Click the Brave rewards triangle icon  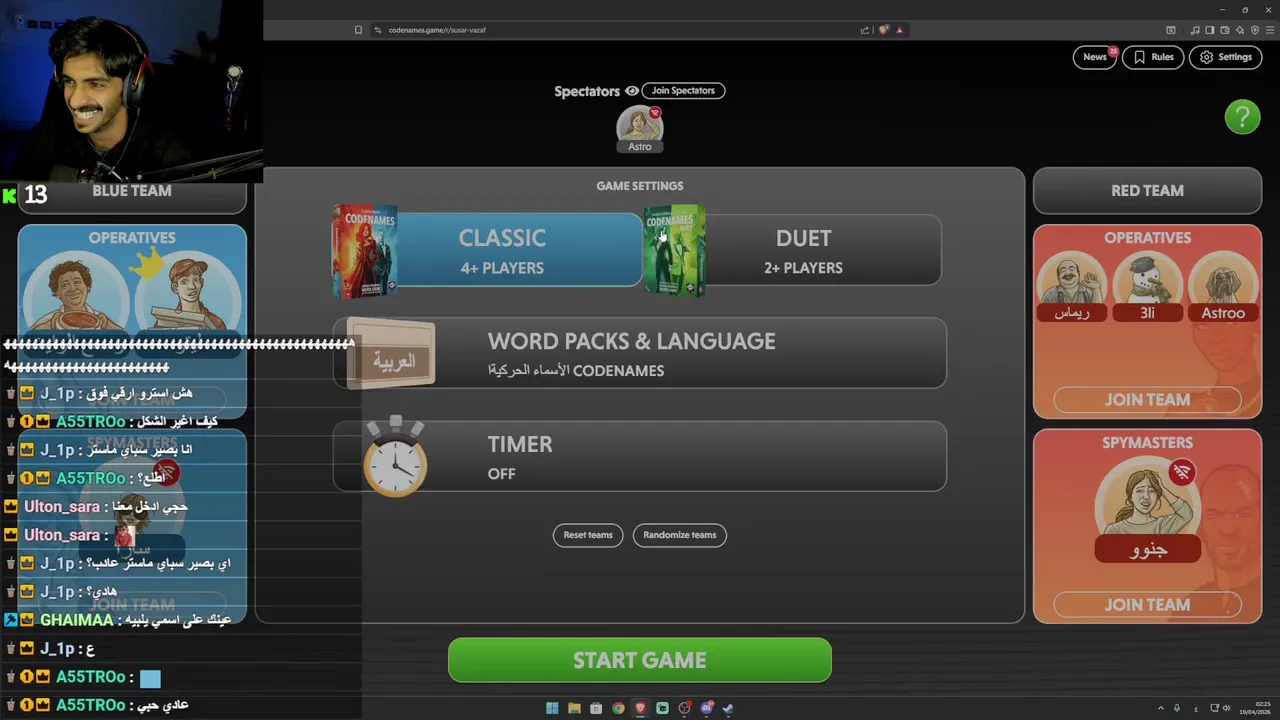point(899,30)
